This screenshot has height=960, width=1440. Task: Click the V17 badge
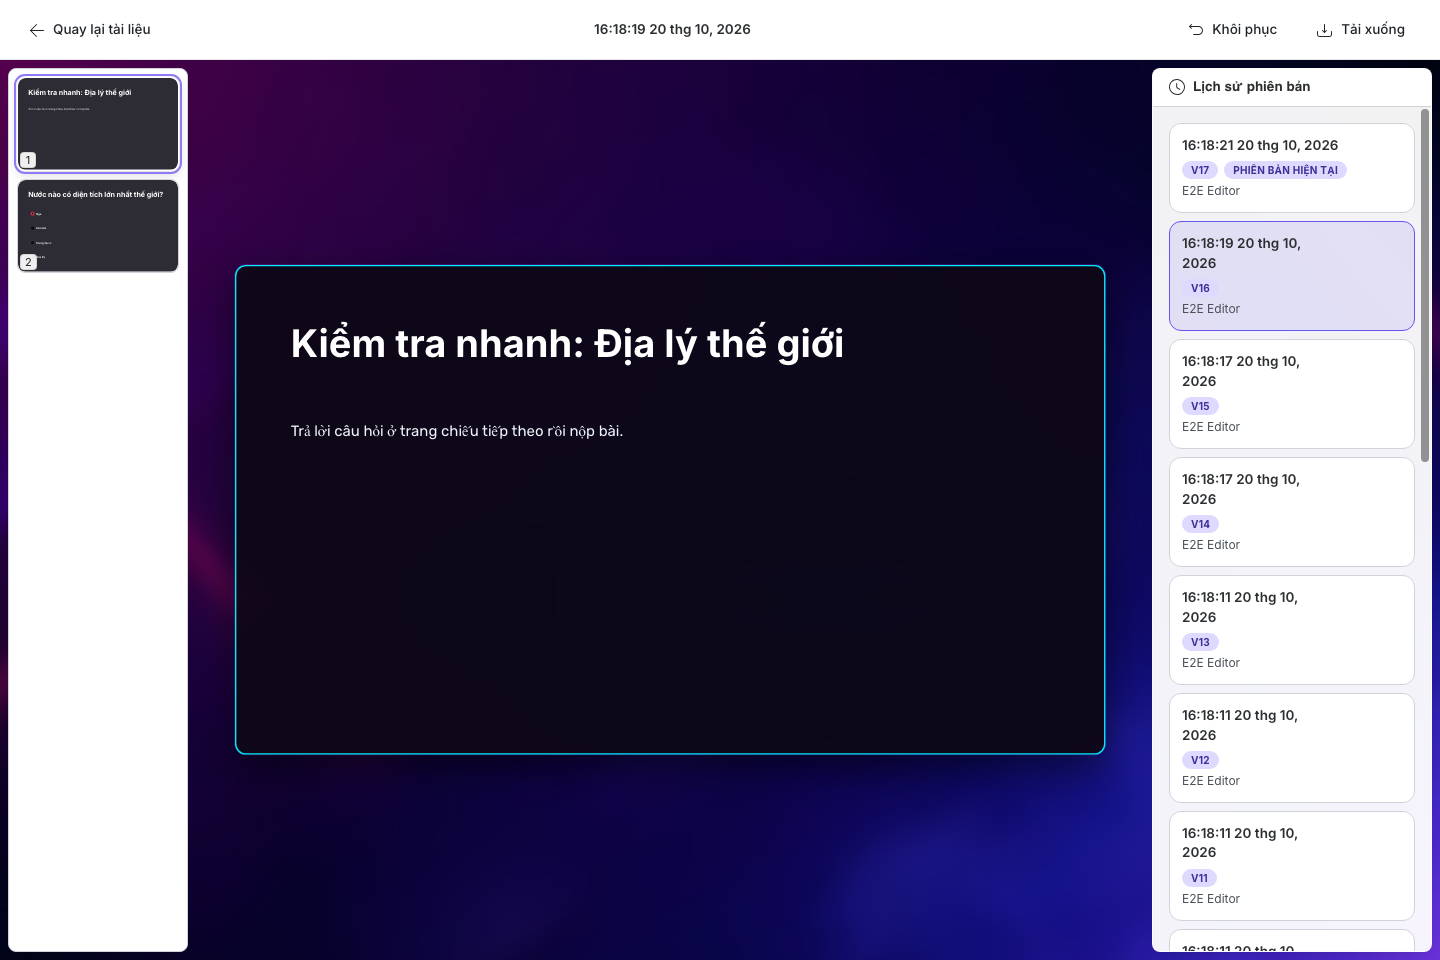pyautogui.click(x=1200, y=170)
